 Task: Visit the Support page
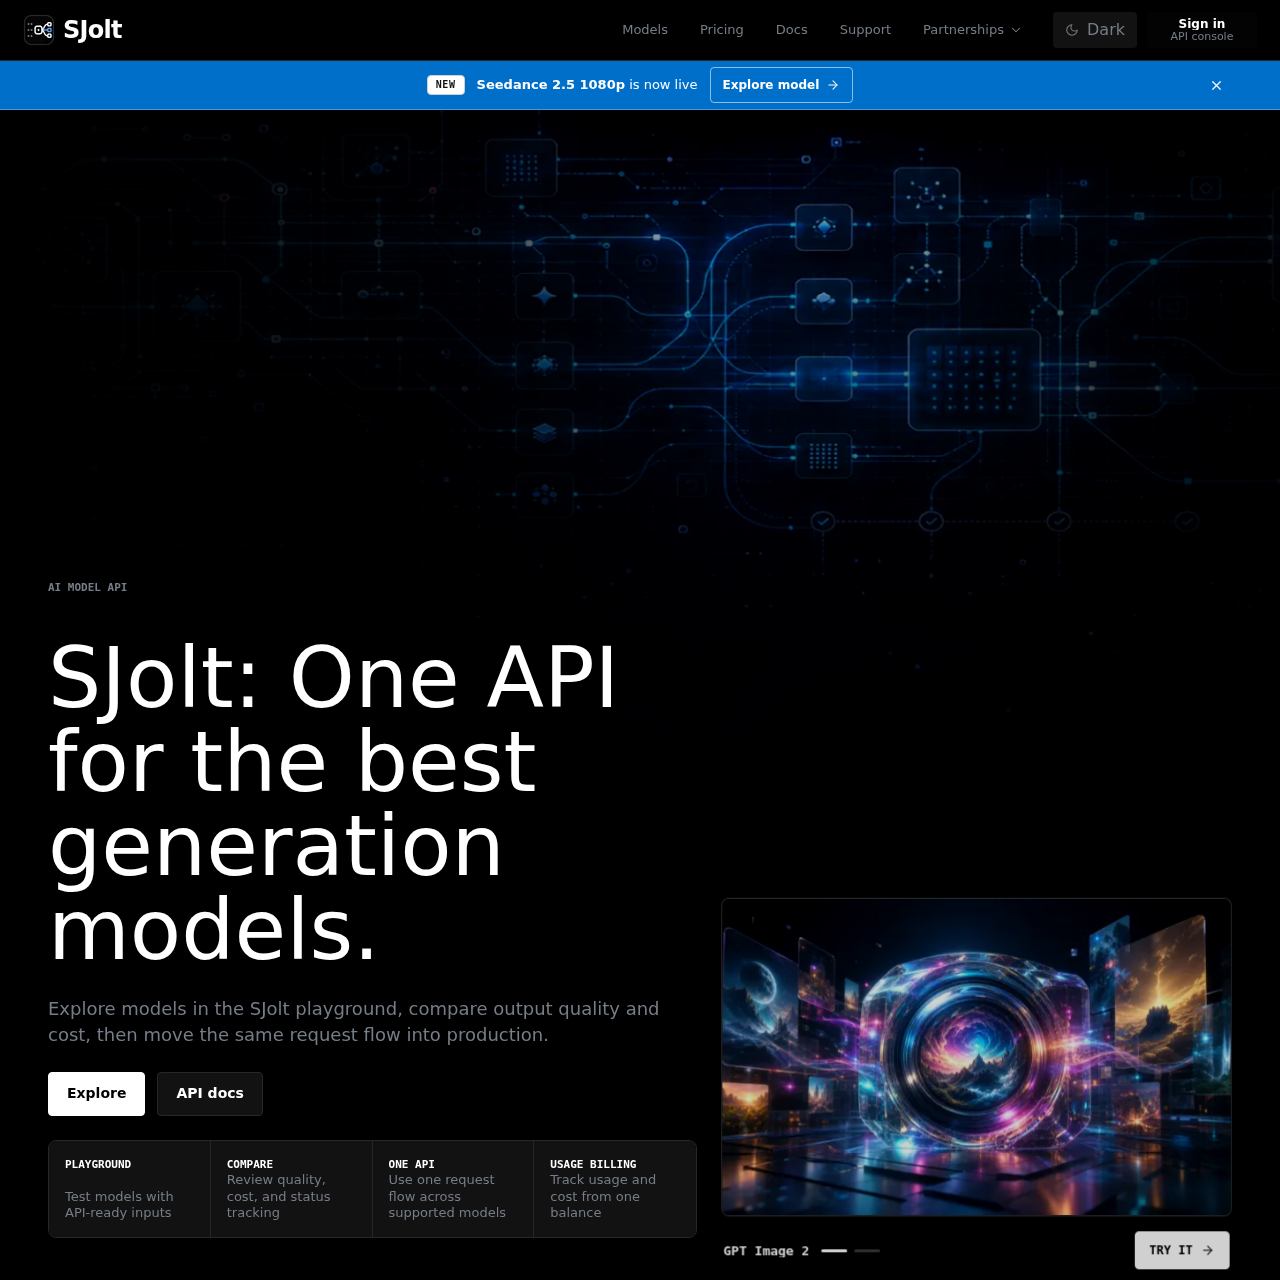(865, 30)
